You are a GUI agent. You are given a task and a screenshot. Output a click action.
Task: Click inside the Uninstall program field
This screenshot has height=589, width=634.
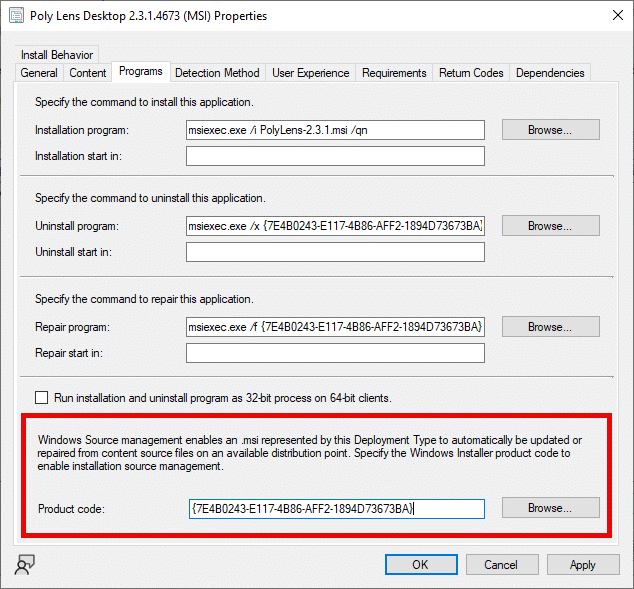point(335,226)
